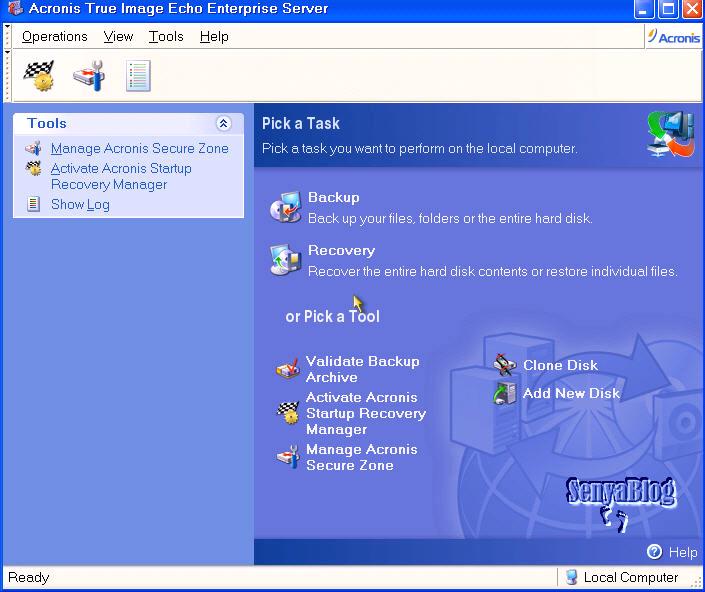This screenshot has width=705, height=592.
Task: Click the Recovery task icon
Action: pos(286,260)
